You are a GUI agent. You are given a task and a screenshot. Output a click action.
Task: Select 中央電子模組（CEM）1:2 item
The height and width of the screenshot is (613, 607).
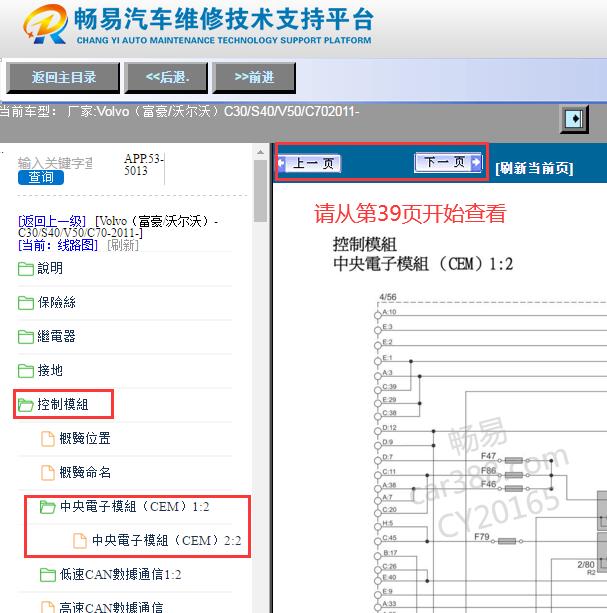point(135,507)
